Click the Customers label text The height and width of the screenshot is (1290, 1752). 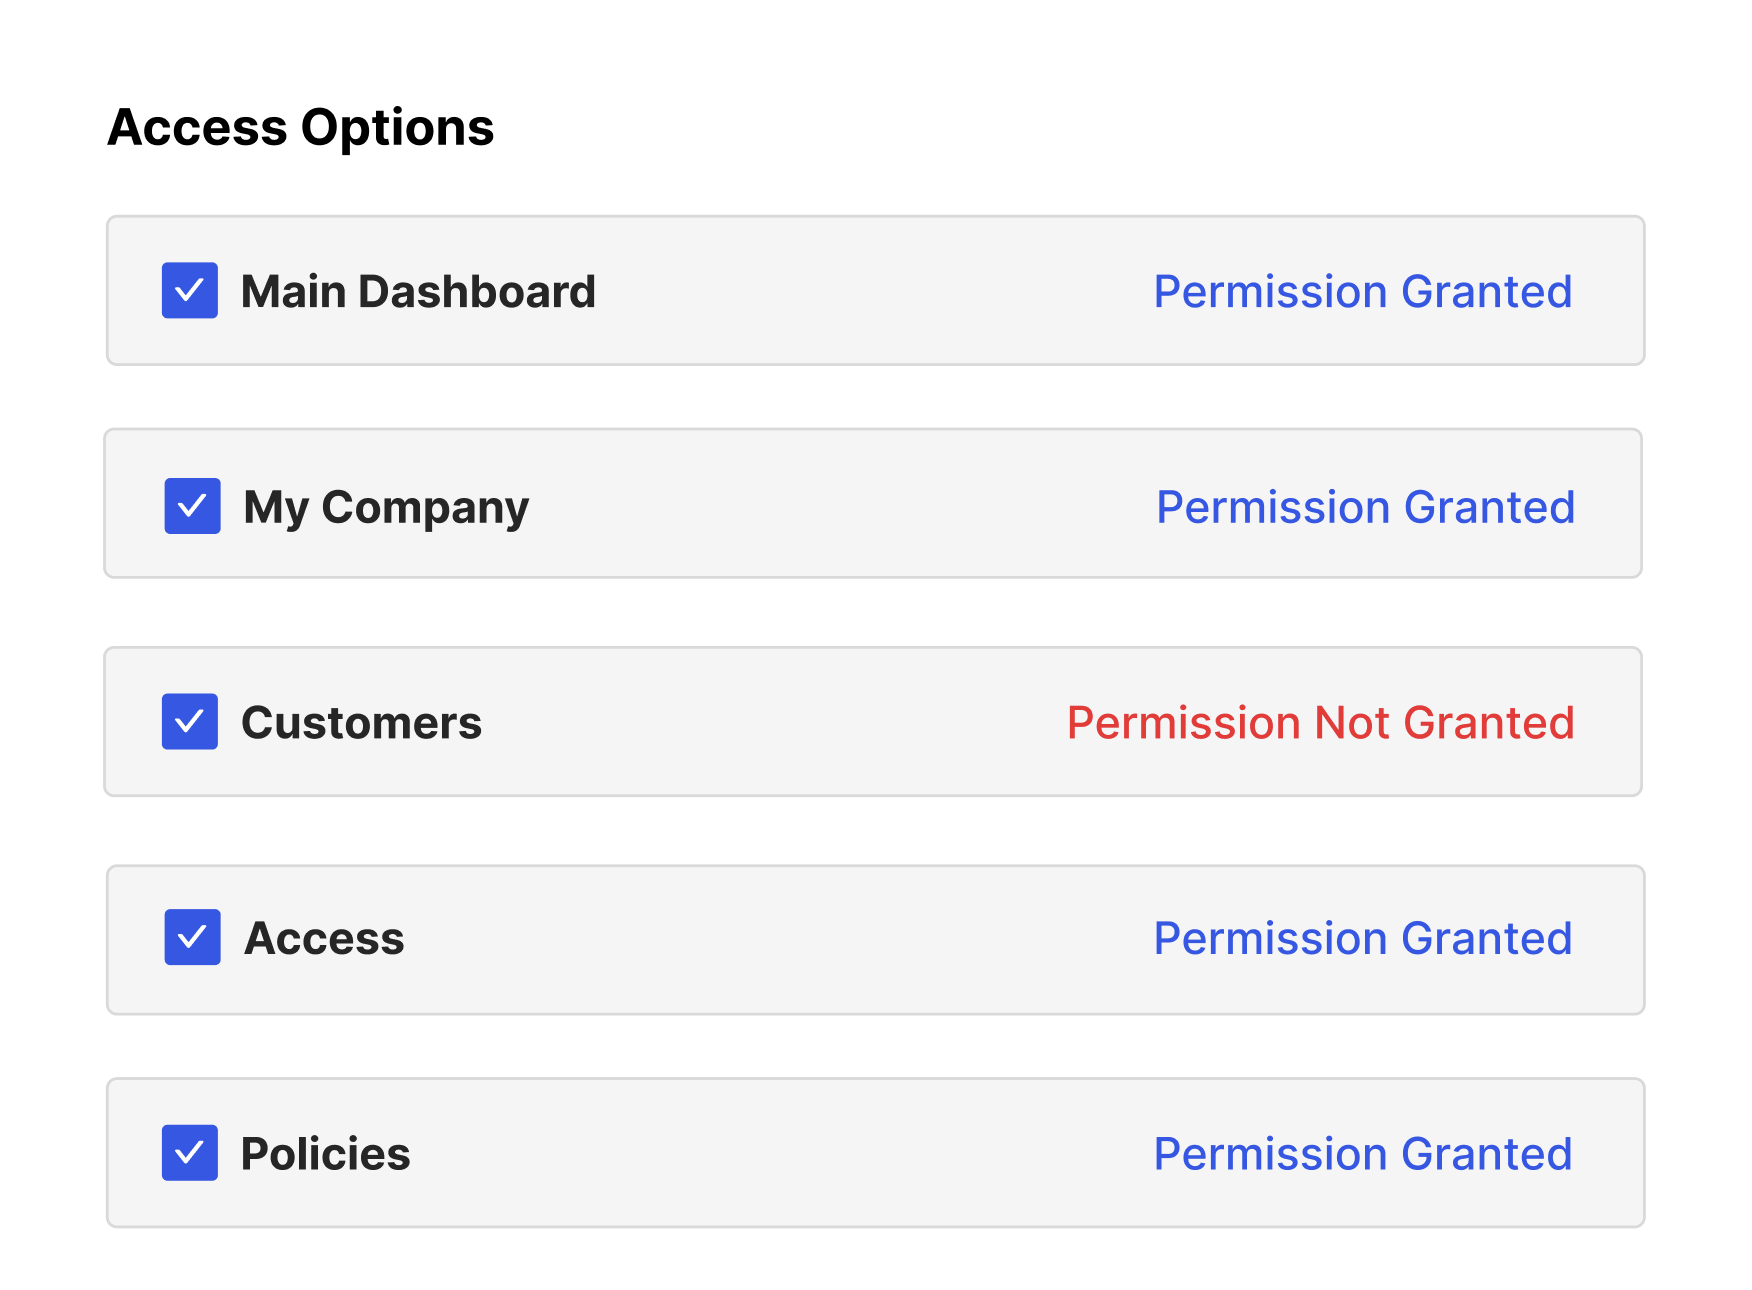pyautogui.click(x=361, y=723)
